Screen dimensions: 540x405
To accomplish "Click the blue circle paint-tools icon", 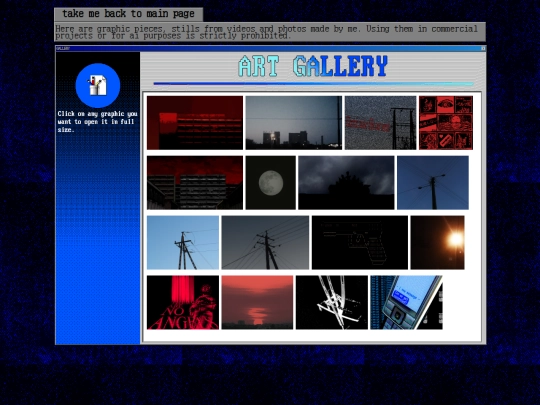I will click(98, 85).
